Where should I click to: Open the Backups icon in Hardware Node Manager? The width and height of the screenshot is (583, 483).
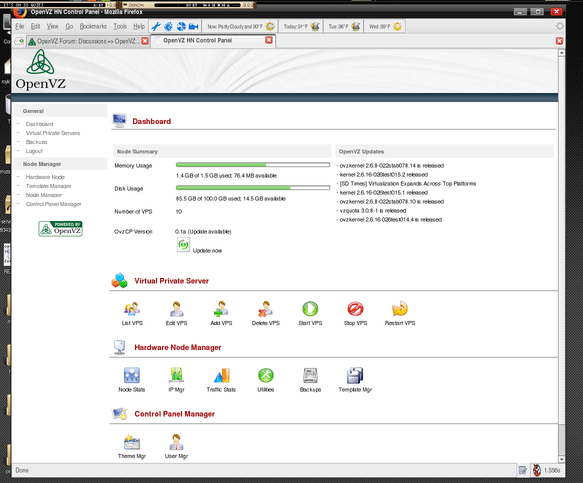click(x=310, y=376)
